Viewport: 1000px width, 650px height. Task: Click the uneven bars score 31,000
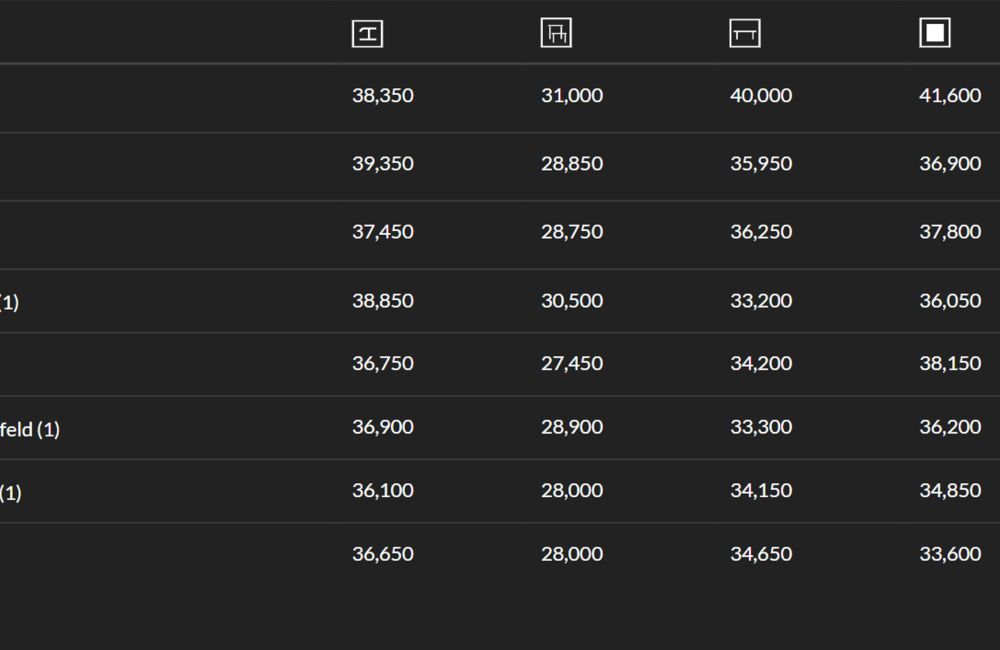(x=571, y=96)
